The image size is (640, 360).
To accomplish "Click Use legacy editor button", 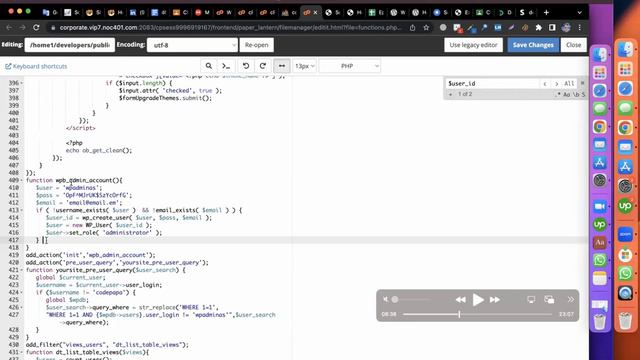I will 473,45.
